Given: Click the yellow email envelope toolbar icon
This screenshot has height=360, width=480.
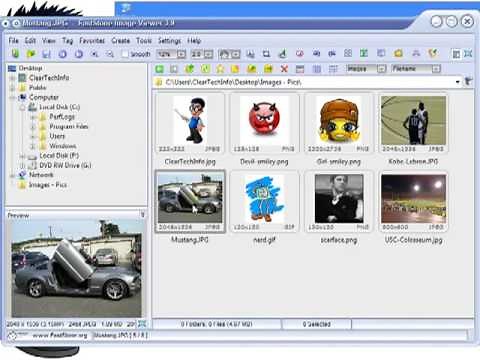Looking at the screenshot, I should (x=398, y=53).
